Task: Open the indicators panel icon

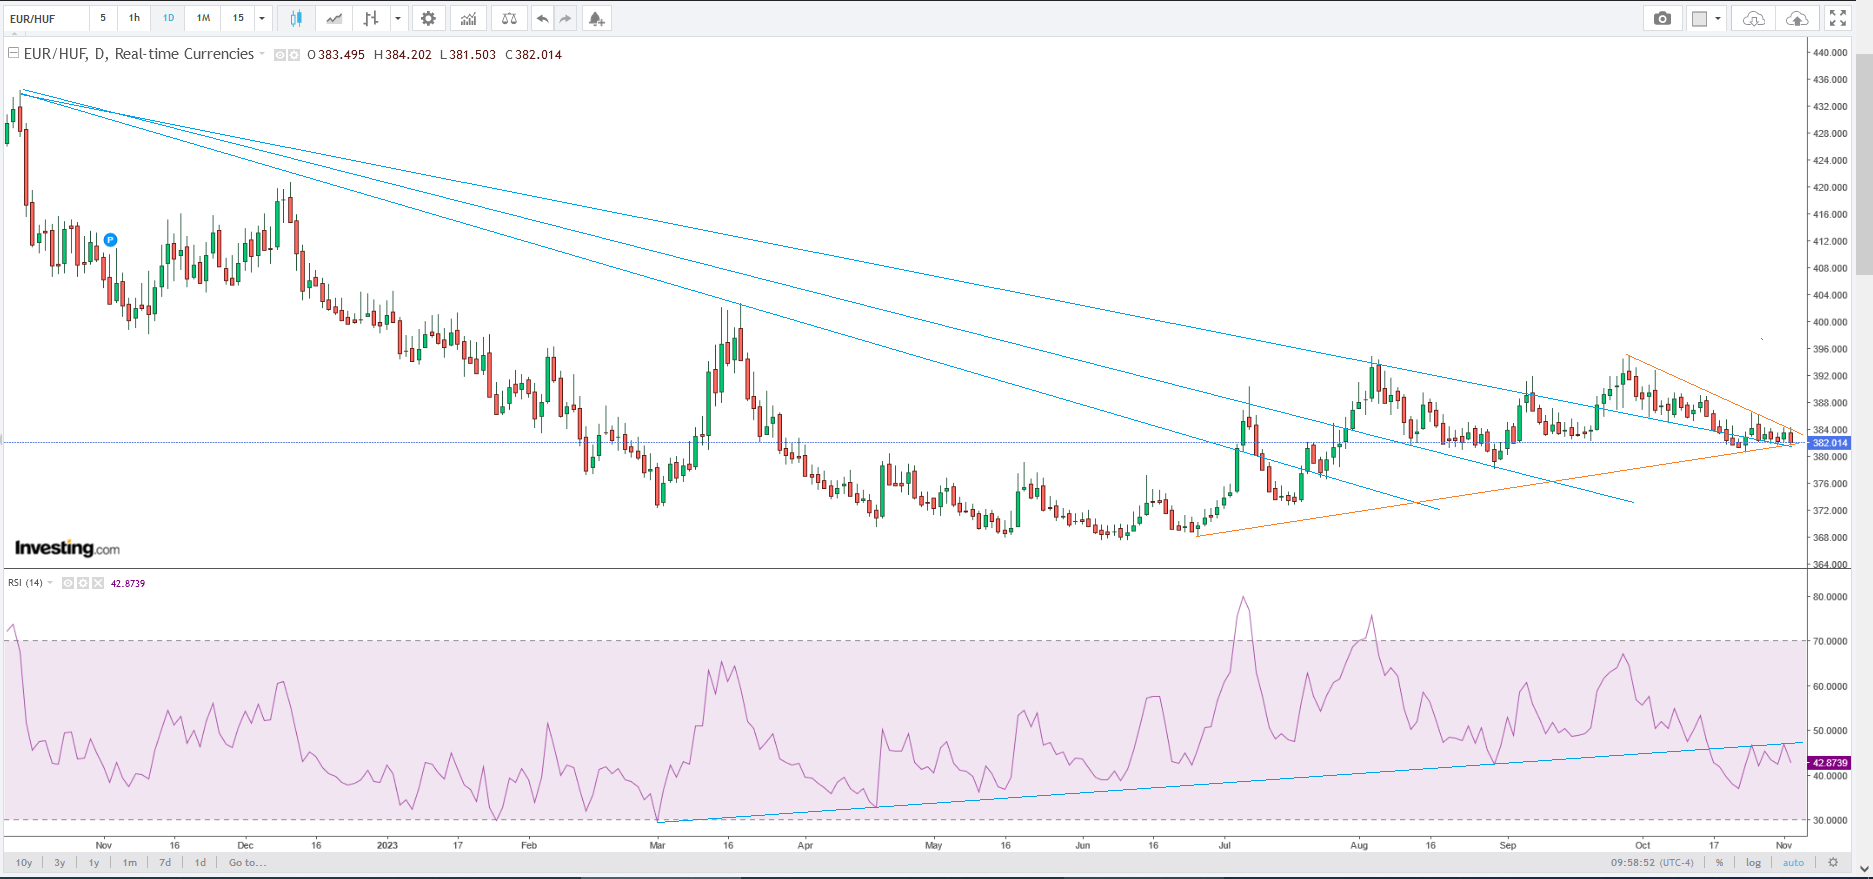Action: 468,18
